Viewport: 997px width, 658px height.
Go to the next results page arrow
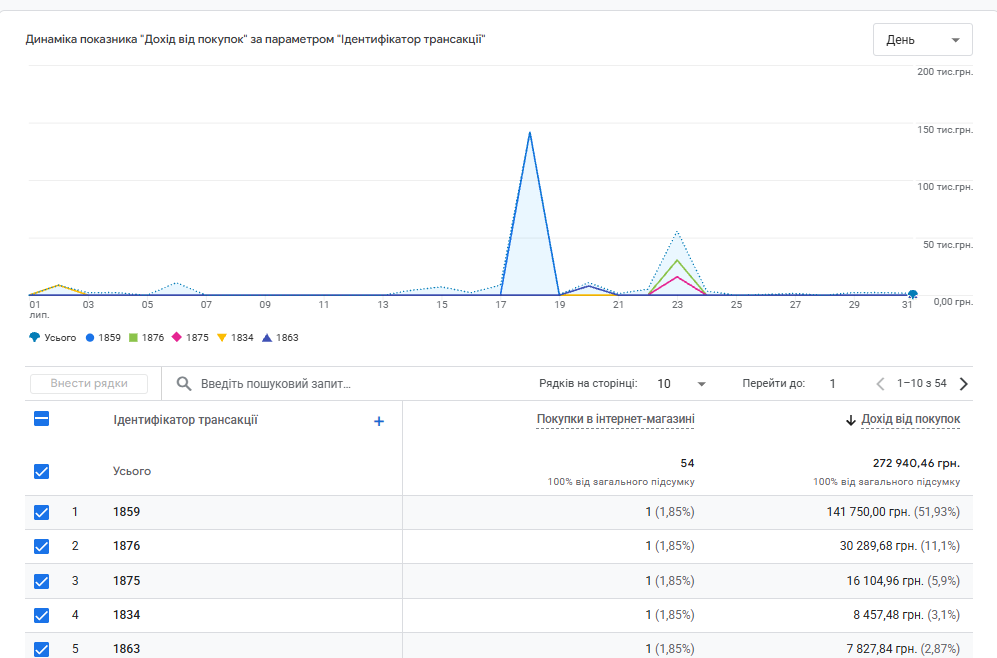pos(963,383)
